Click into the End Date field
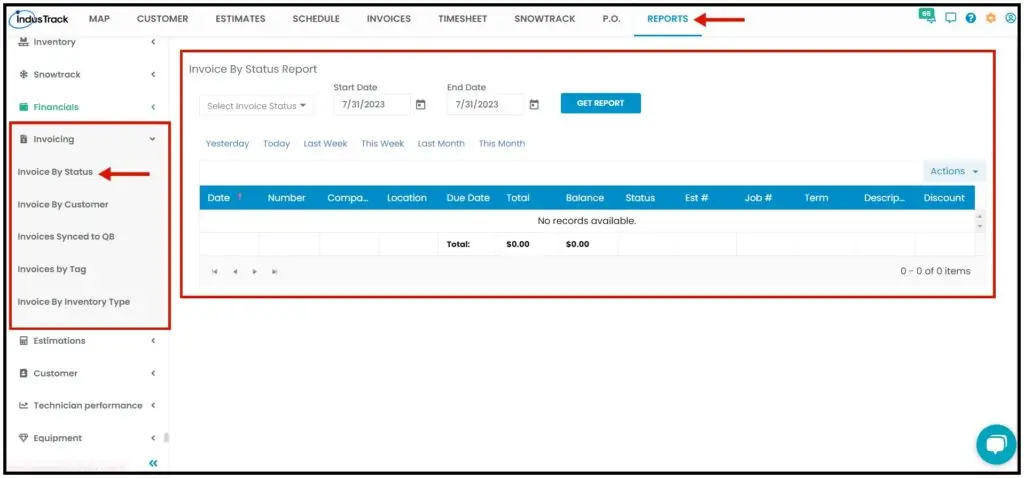The image size is (1024, 478). coord(485,104)
